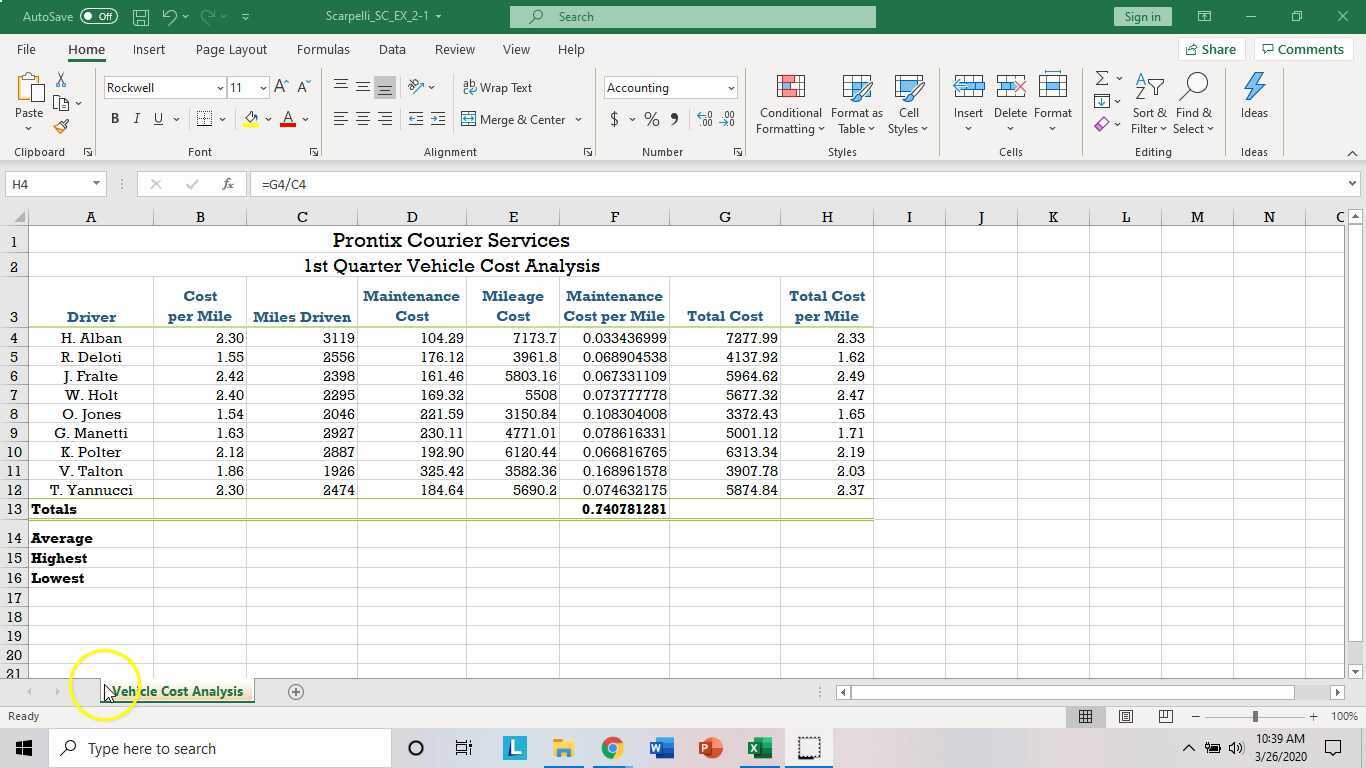
Task: Switch to the Formulas ribbon tab
Action: tap(323, 49)
